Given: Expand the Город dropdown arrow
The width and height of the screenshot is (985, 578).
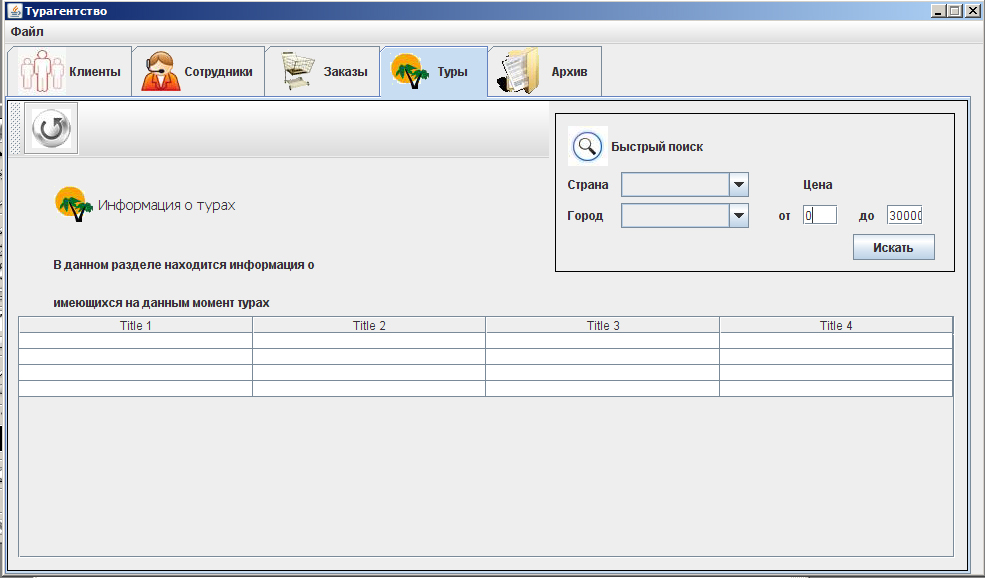Looking at the screenshot, I should point(739,215).
